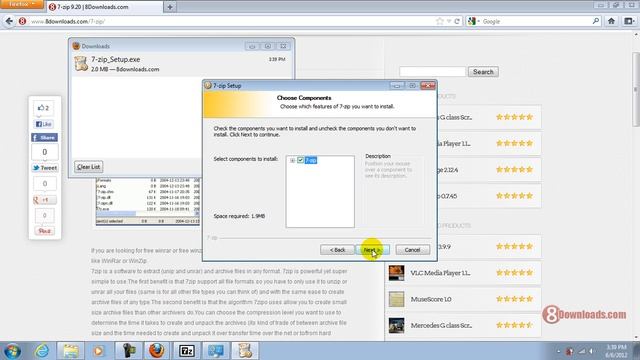
Task: Click the site search input field
Action: click(432, 72)
